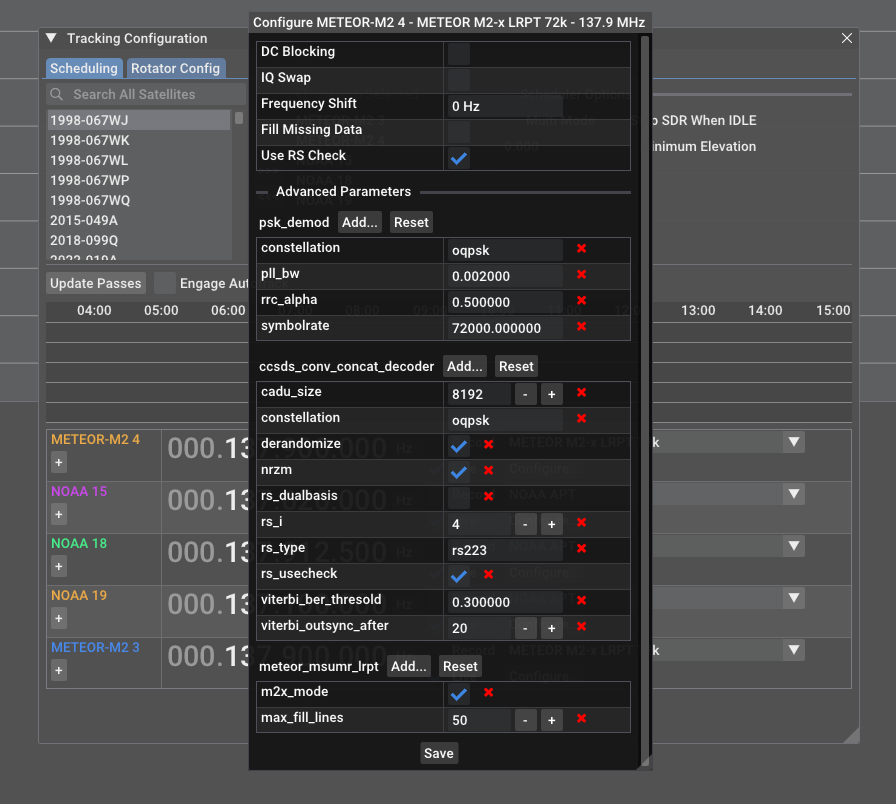Remove the rs_dualbasis parameter
Image resolution: width=896 pixels, height=804 pixels.
489,497
